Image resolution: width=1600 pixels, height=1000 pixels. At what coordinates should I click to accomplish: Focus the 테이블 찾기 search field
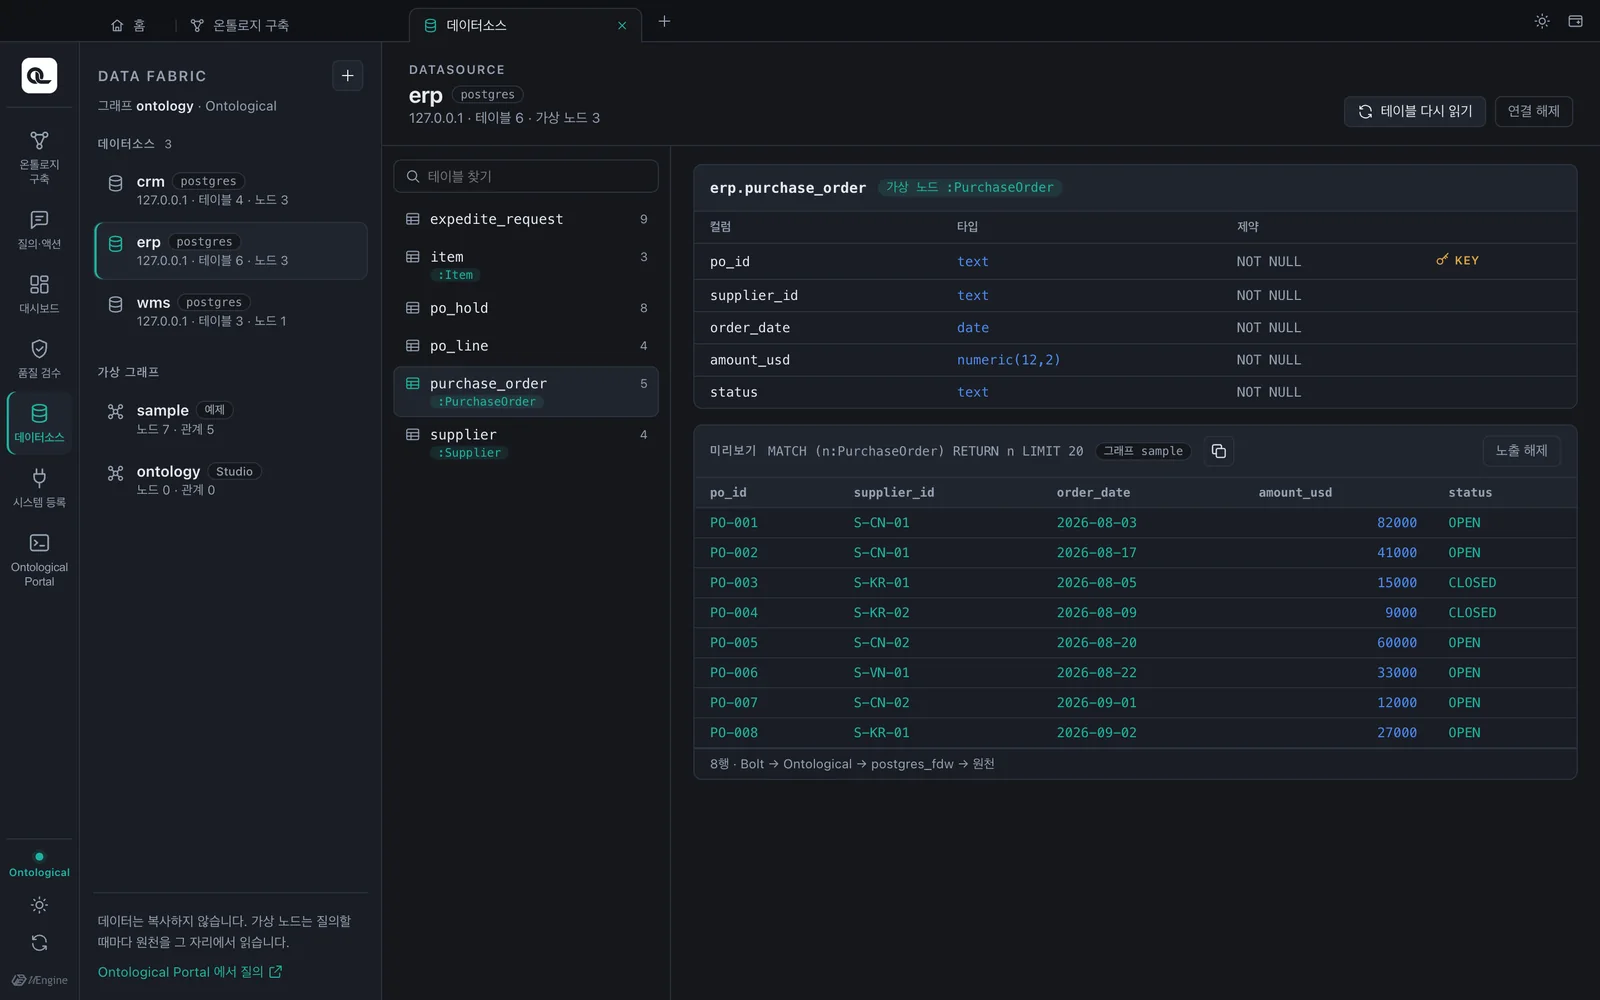coord(526,176)
